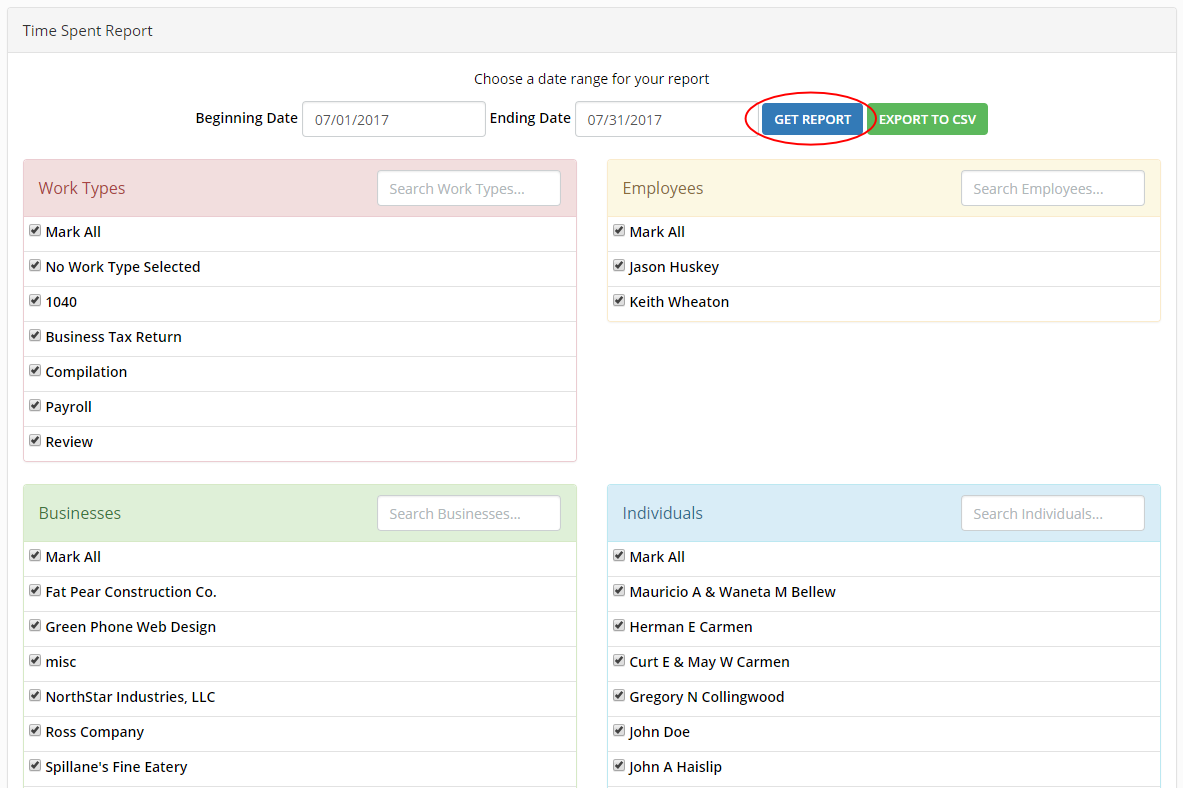Uncheck the Payroll checkbox
The image size is (1183, 788).
[x=35, y=405]
